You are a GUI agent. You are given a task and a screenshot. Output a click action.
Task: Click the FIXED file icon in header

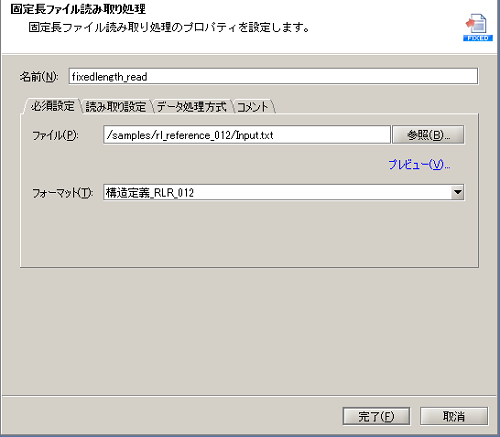478,28
